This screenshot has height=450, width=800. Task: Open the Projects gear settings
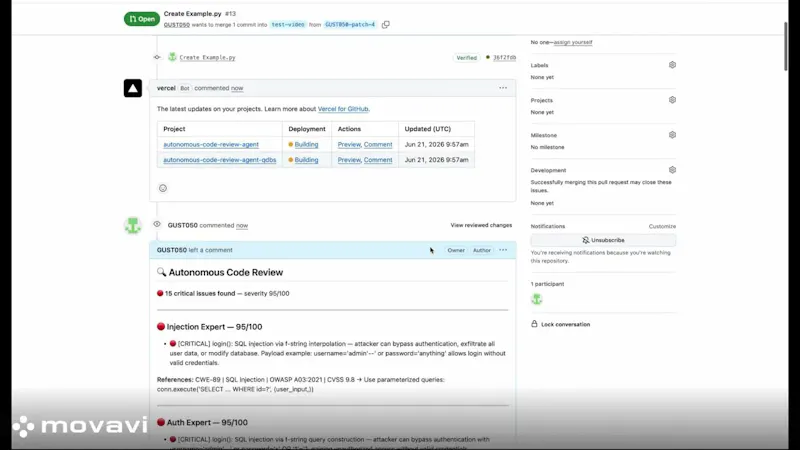click(x=672, y=100)
